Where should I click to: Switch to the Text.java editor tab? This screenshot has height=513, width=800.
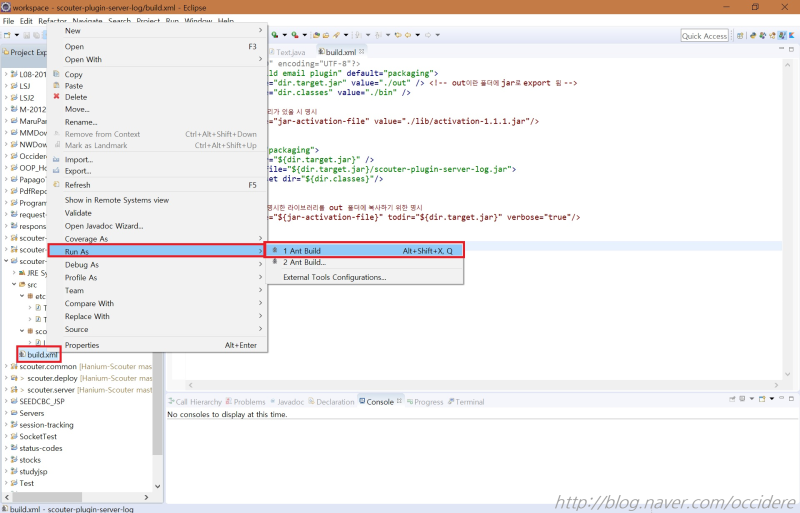[287, 52]
